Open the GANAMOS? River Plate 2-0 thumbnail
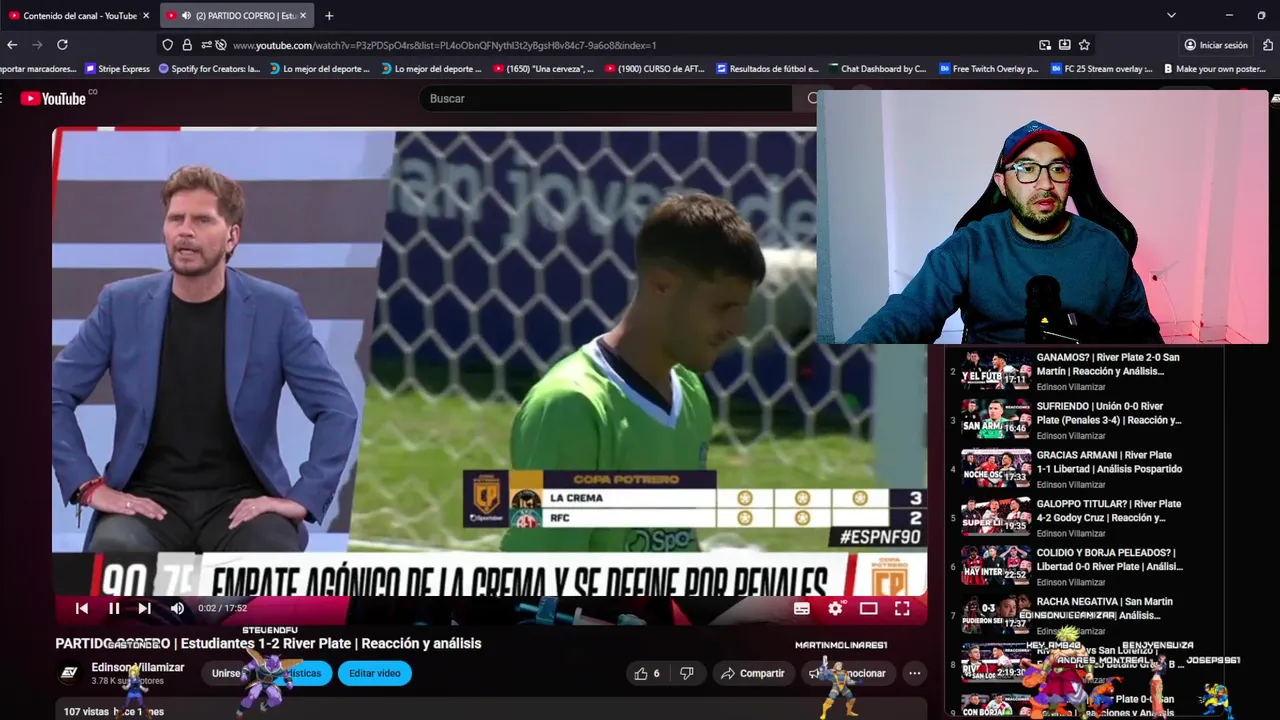1280x720 pixels. pos(996,370)
